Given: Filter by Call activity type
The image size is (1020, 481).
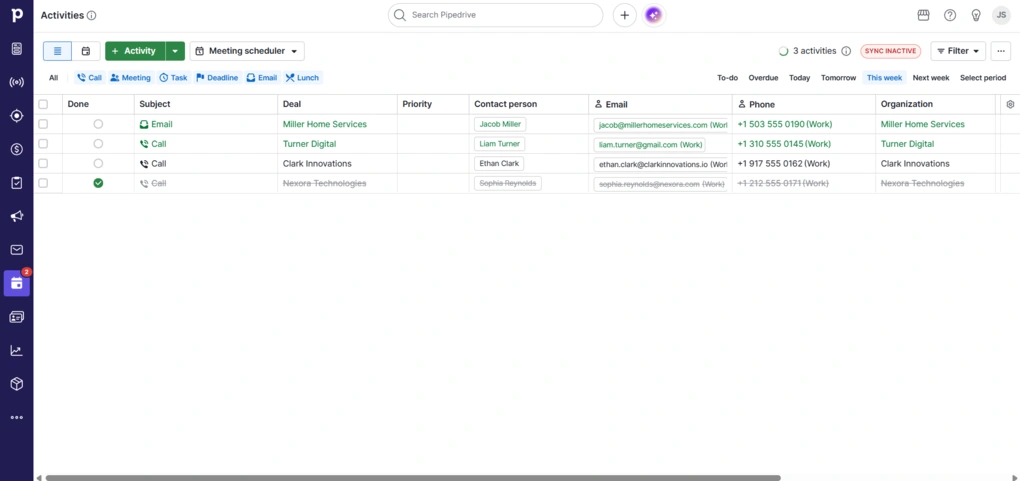Looking at the screenshot, I should pos(90,77).
